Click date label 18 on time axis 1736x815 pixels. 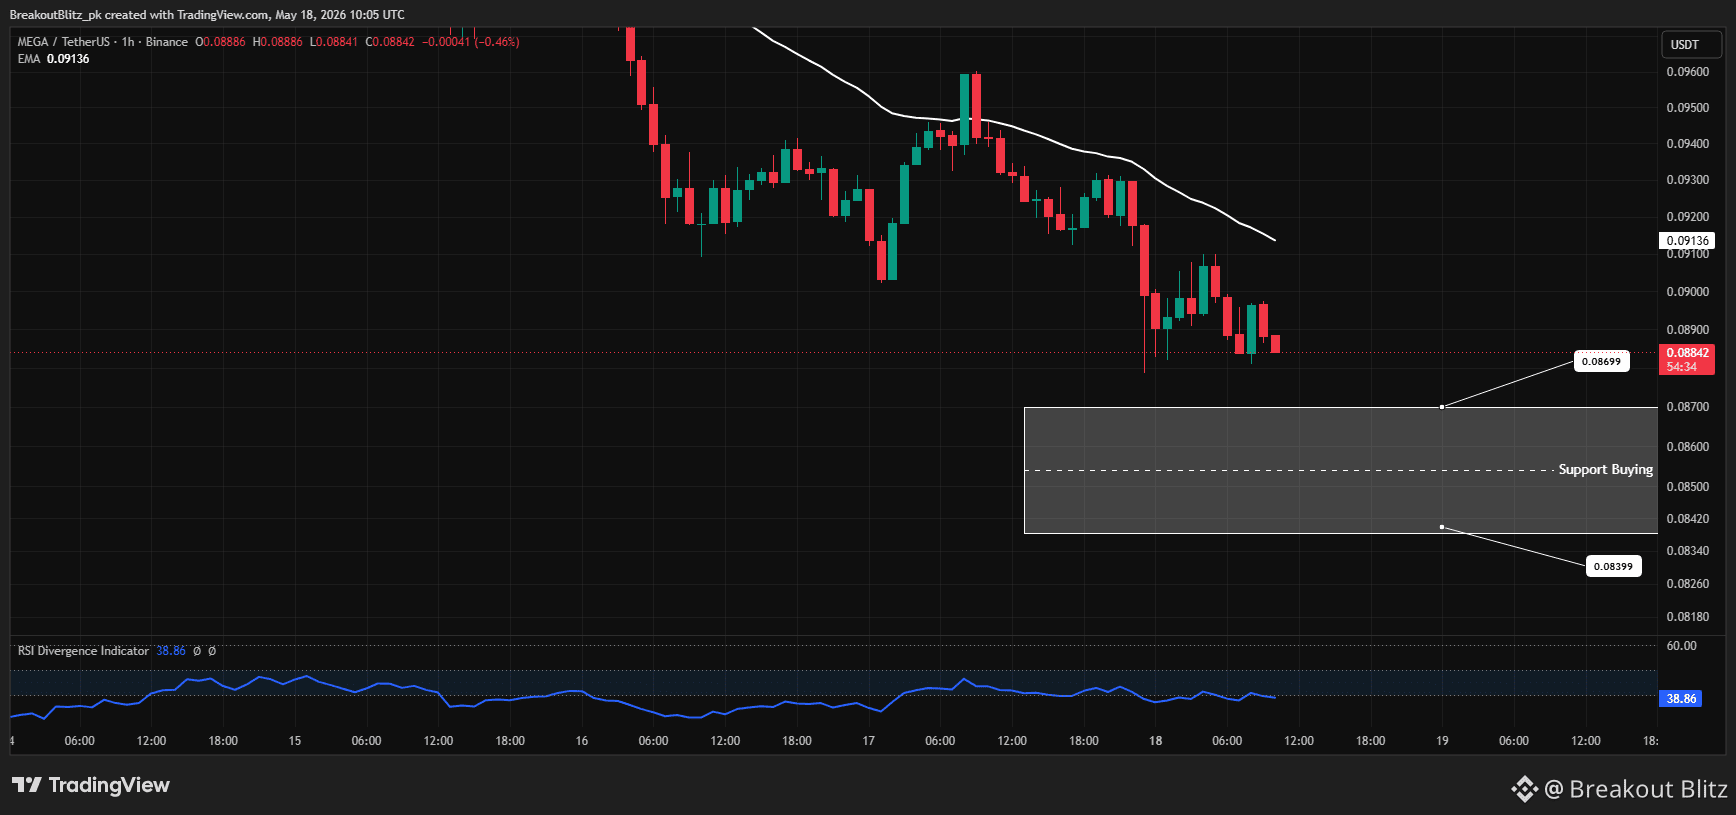tap(1156, 741)
